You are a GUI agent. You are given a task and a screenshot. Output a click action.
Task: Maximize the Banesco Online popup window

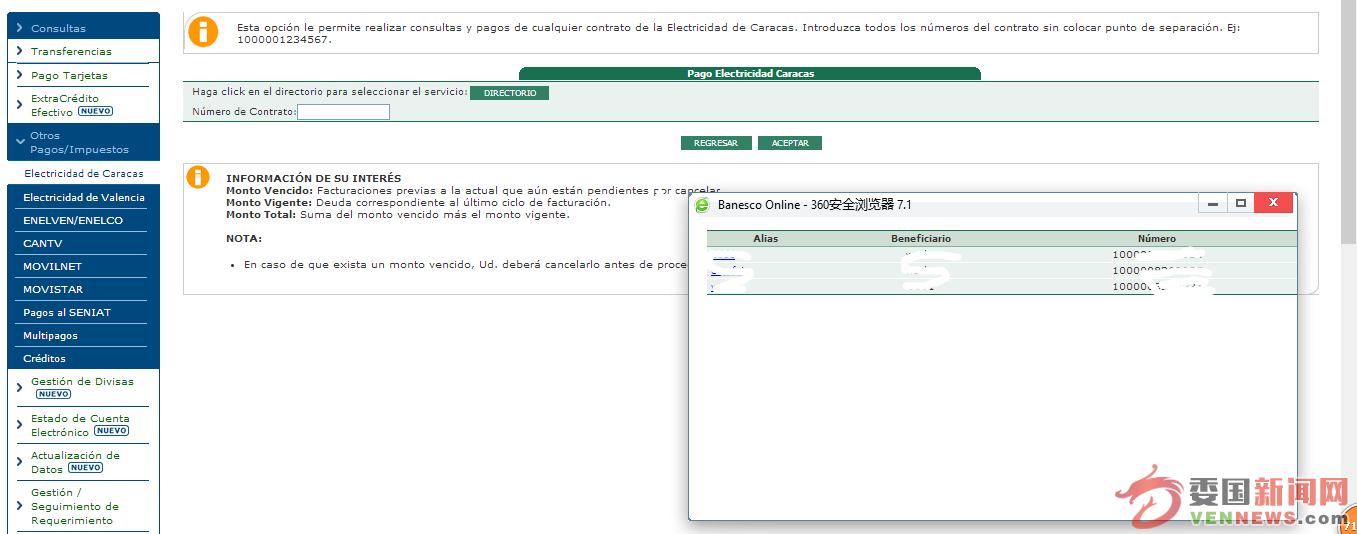1240,203
